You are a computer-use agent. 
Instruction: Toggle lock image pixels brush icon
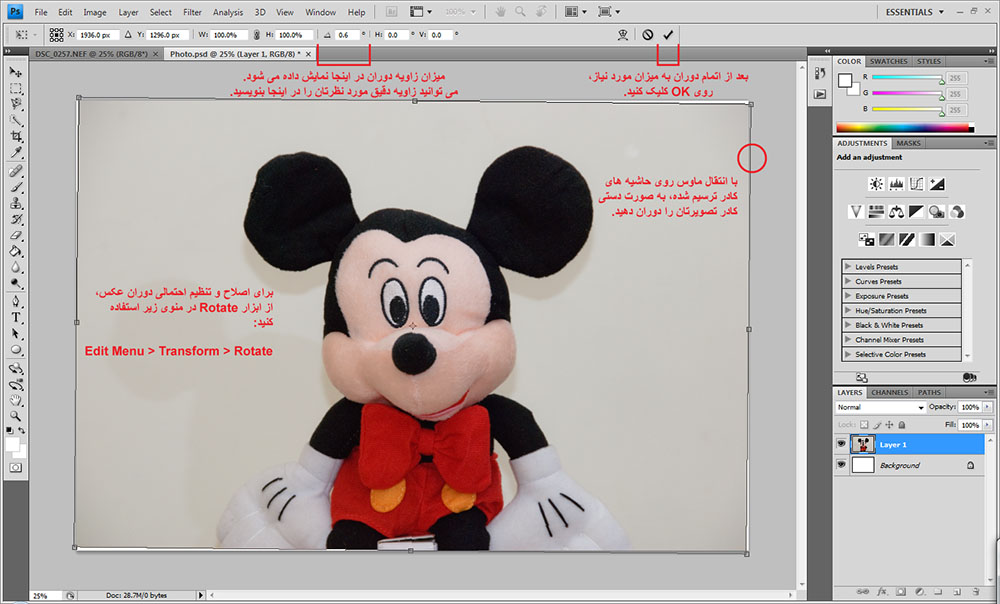point(877,425)
